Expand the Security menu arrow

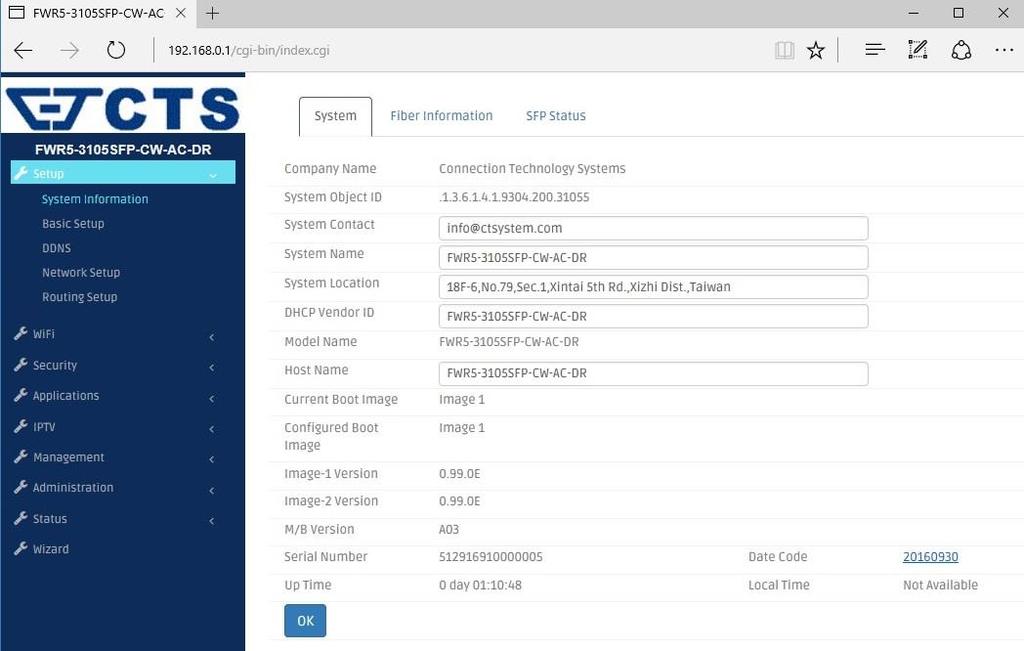point(212,368)
